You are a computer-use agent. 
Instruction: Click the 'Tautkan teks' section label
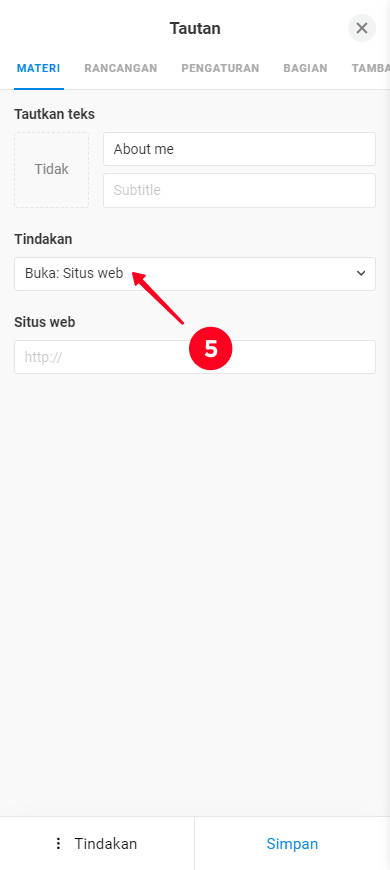click(x=54, y=114)
